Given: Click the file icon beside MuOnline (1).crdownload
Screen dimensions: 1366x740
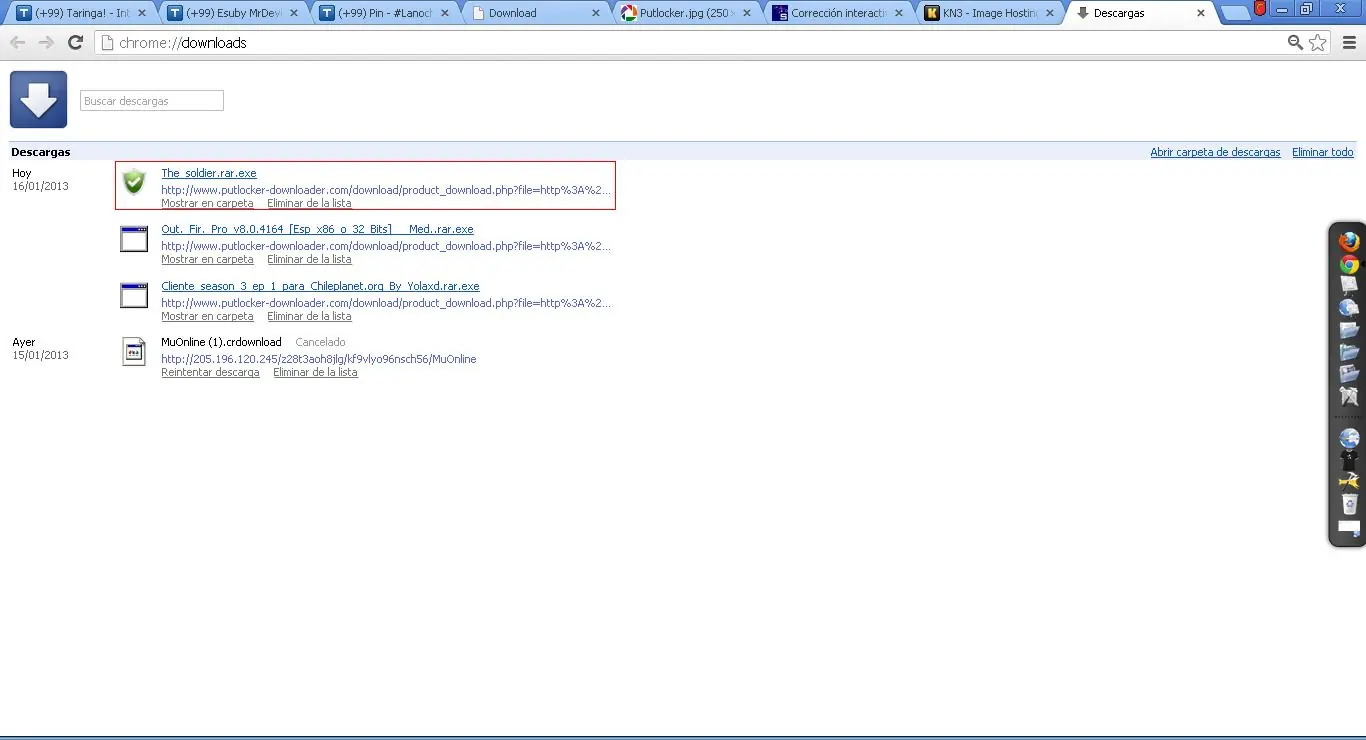Looking at the screenshot, I should [134, 352].
